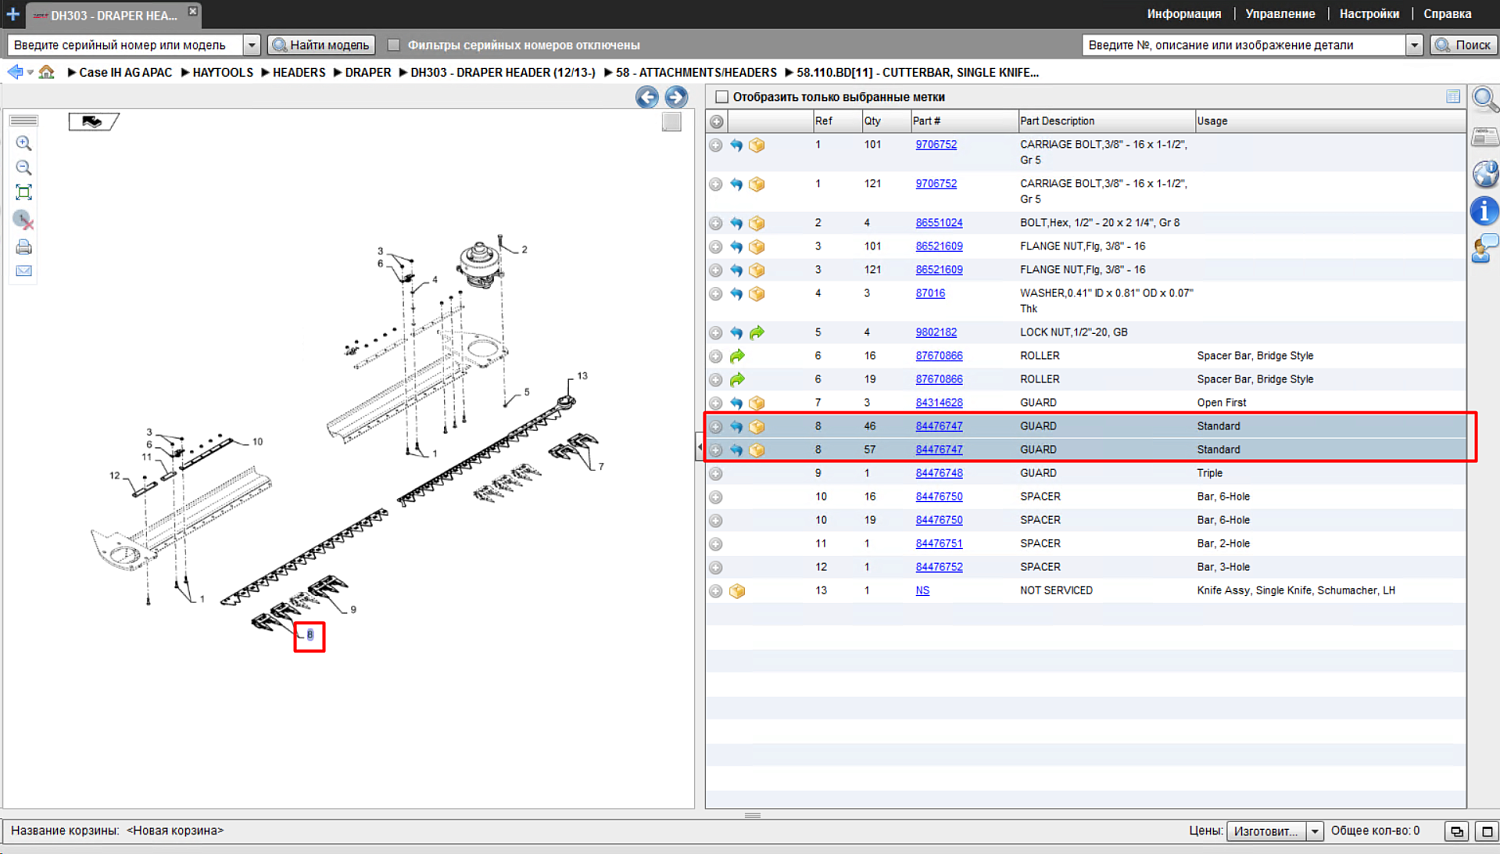Click the box icon in the NOT SERVICED row
This screenshot has height=854, width=1500.
(x=737, y=591)
